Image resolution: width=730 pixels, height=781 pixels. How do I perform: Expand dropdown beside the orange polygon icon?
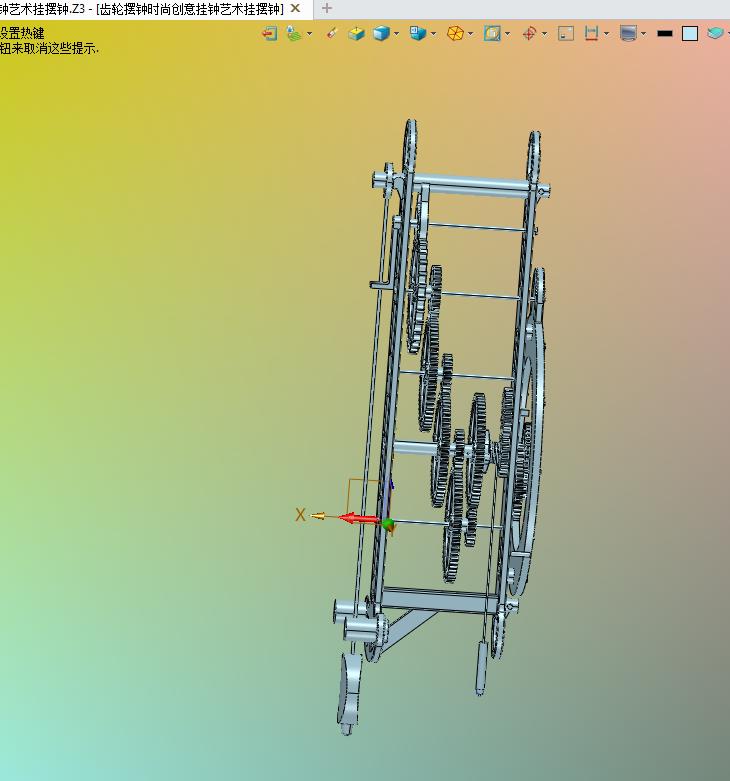(471, 34)
